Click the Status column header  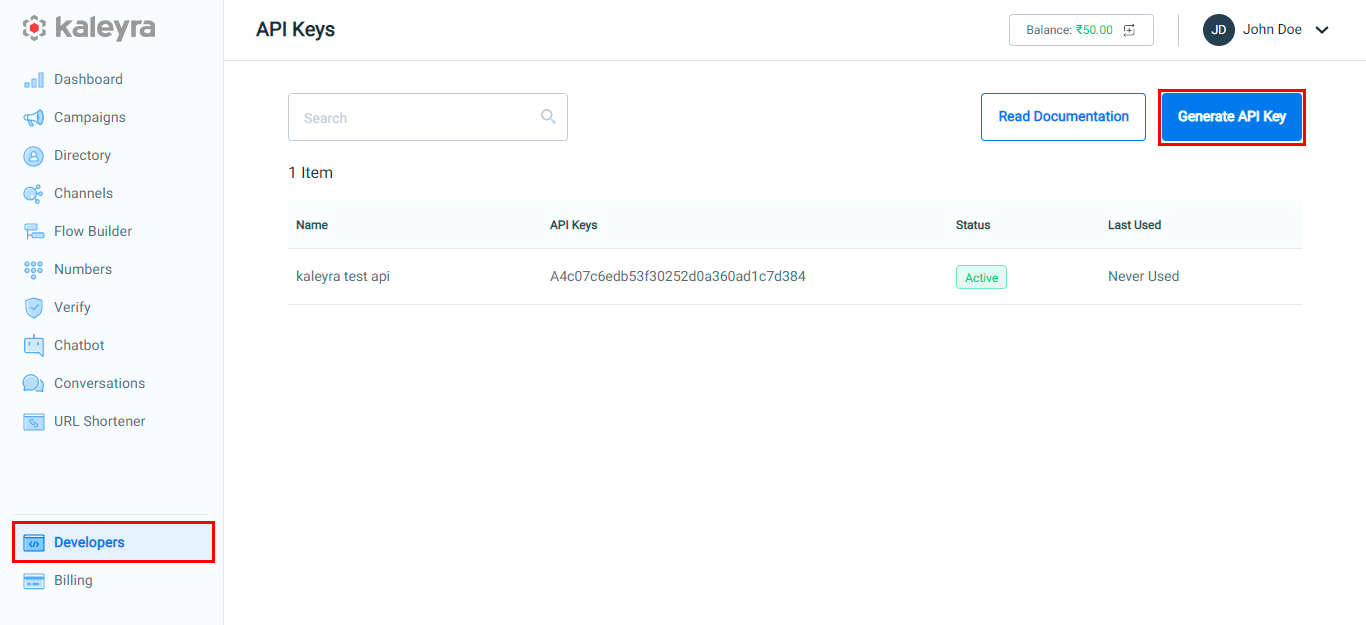(x=973, y=225)
